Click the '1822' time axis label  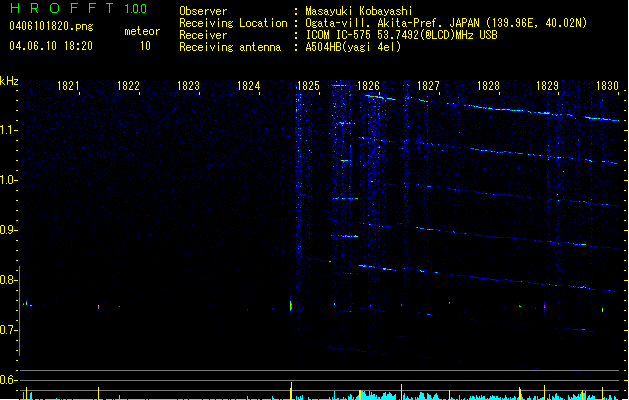pyautogui.click(x=128, y=86)
